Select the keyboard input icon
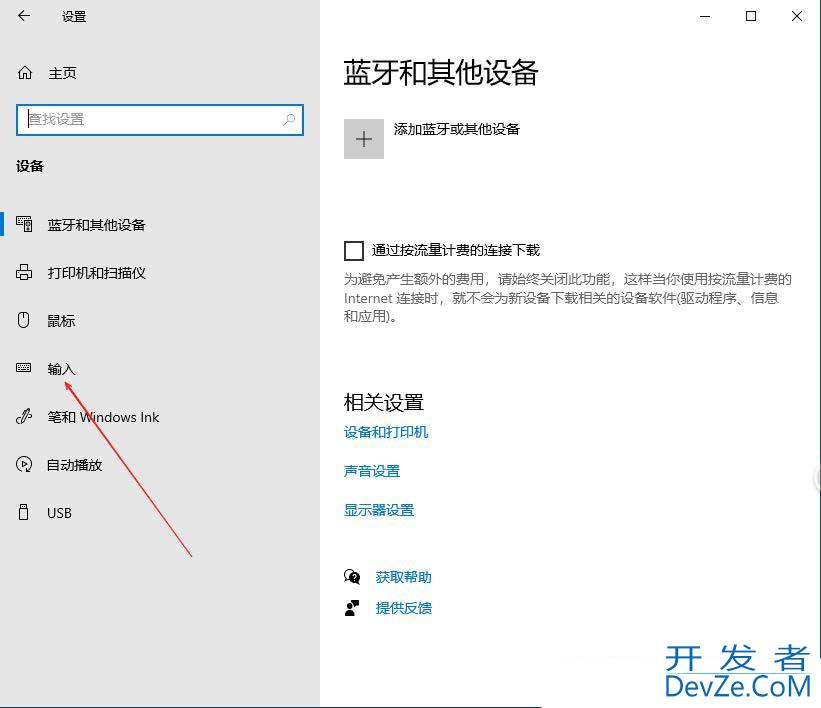 pyautogui.click(x=24, y=368)
